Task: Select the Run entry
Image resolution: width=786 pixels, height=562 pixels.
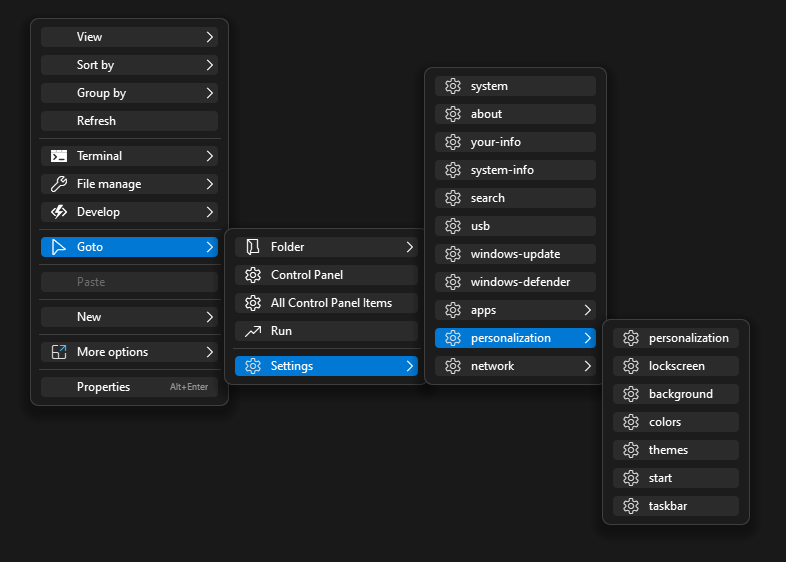Action: point(326,331)
